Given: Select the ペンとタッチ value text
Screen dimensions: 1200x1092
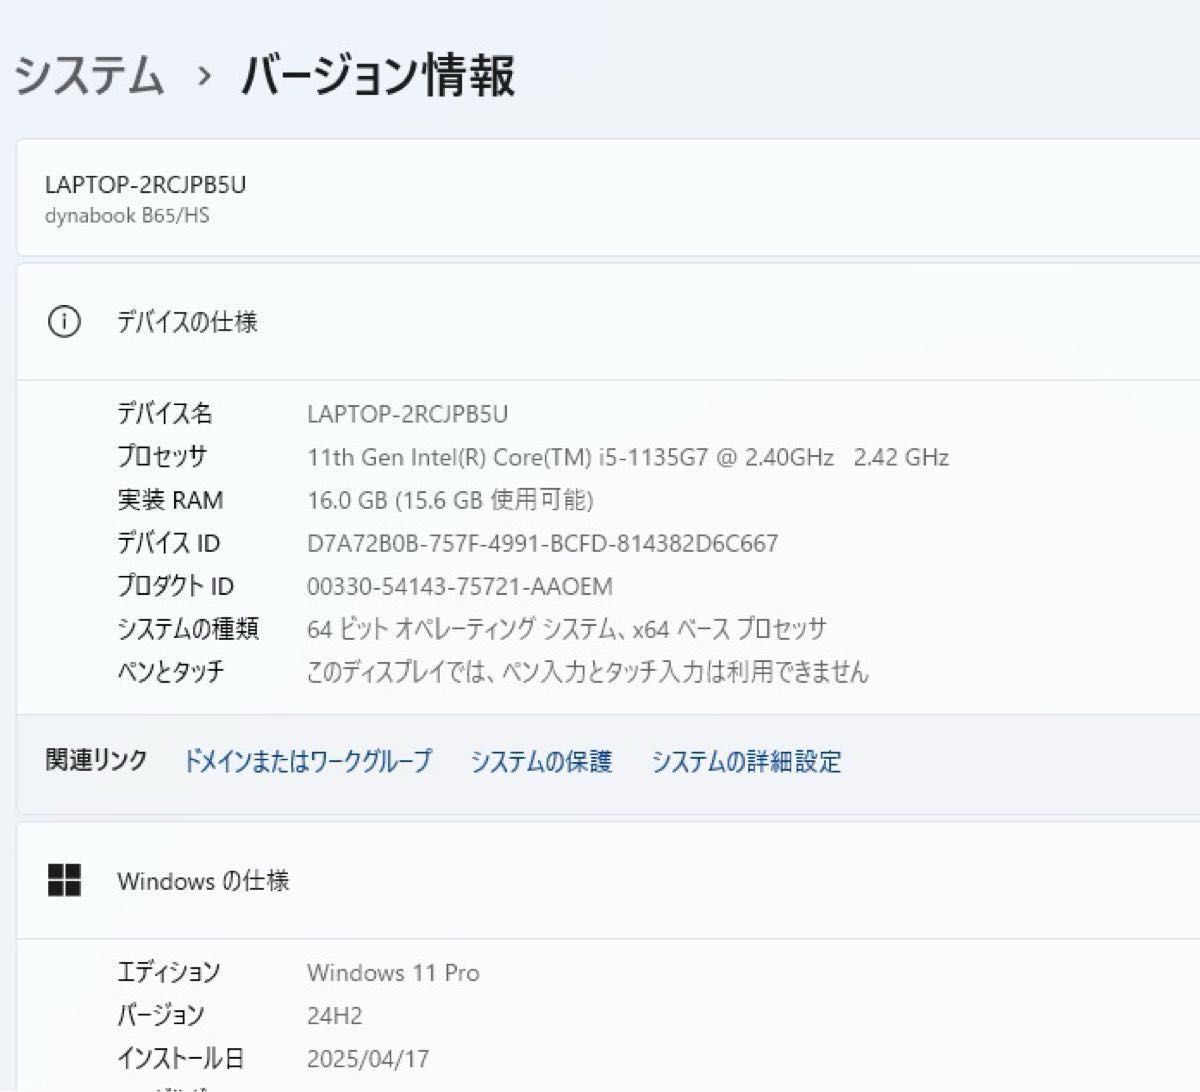Looking at the screenshot, I should point(588,672).
